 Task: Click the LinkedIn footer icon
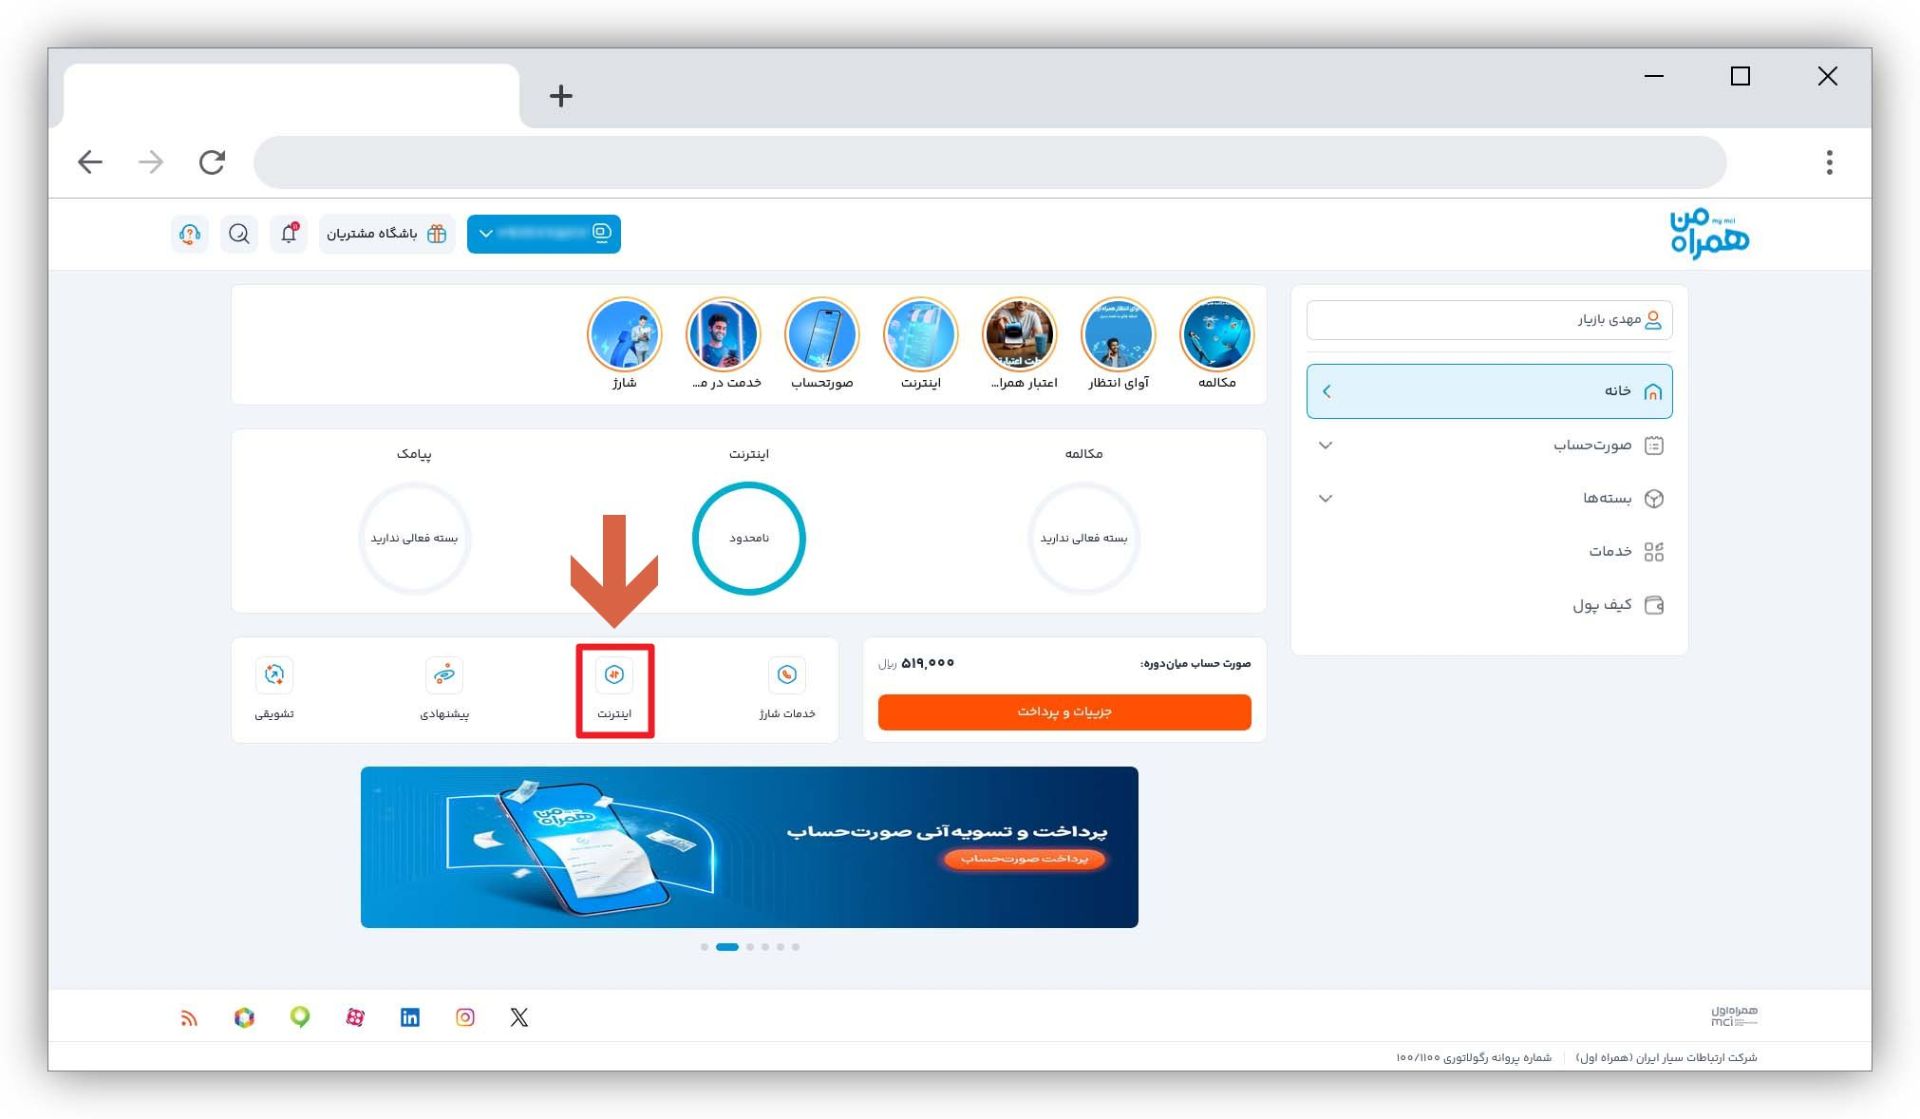click(x=410, y=1017)
